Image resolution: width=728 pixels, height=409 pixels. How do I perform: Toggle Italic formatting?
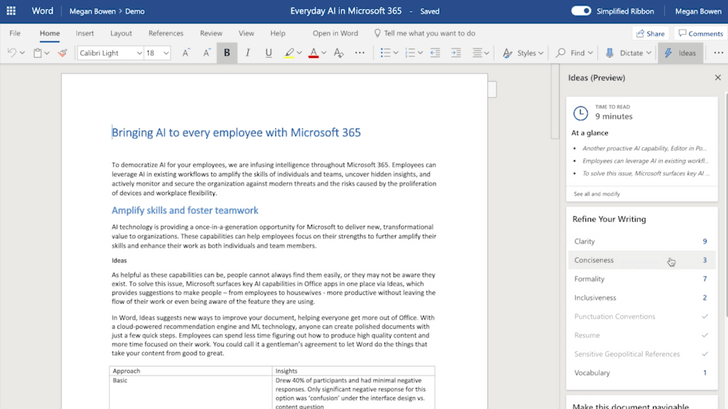(x=247, y=53)
